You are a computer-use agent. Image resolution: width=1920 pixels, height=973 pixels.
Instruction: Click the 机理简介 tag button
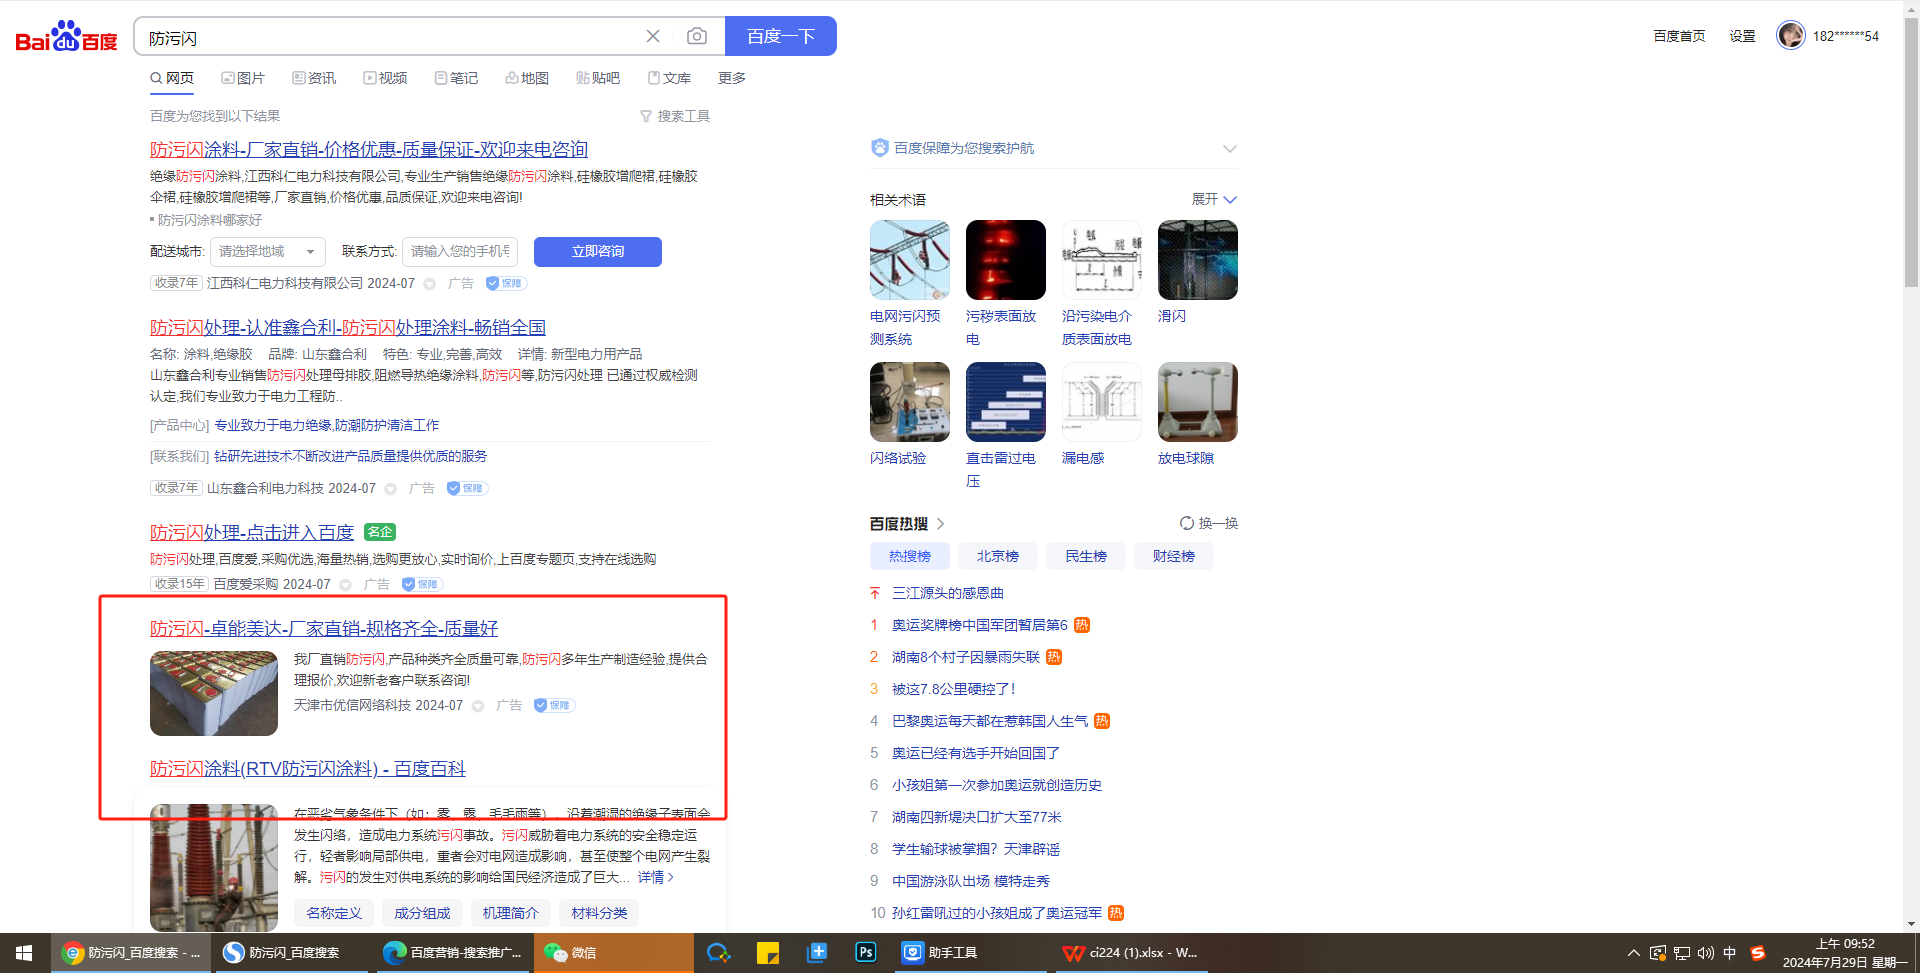pos(511,913)
